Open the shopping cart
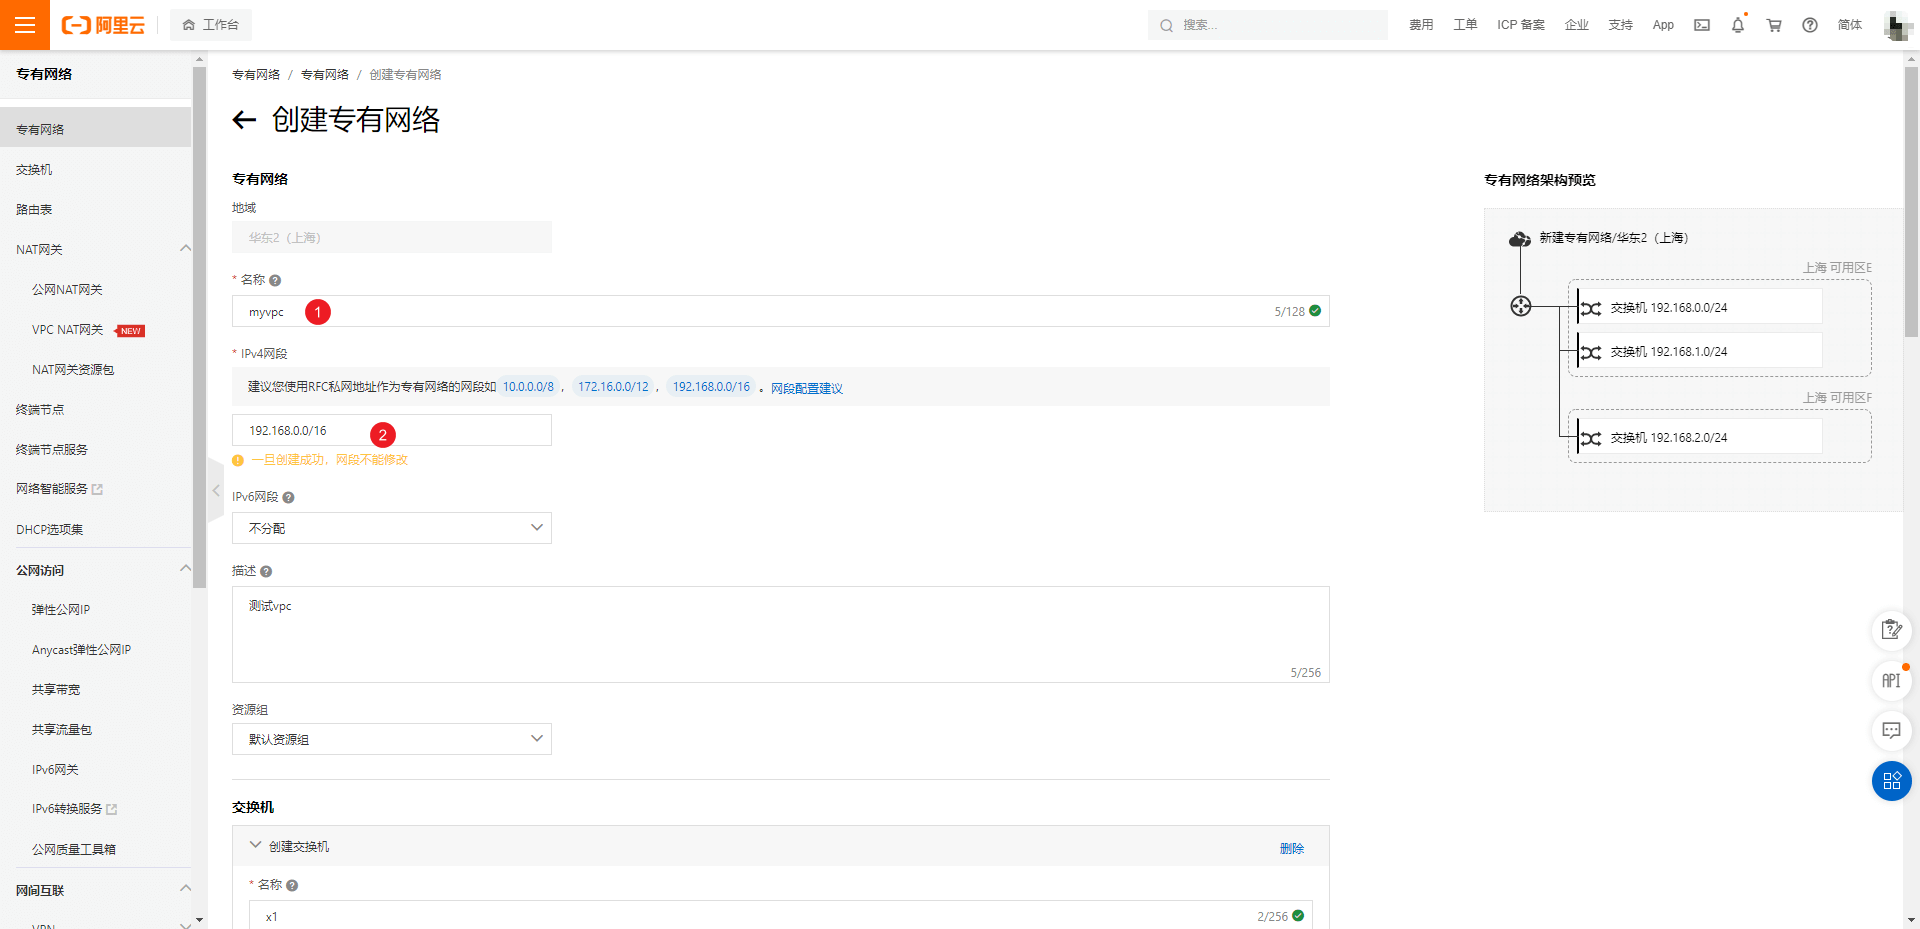Image resolution: width=1920 pixels, height=929 pixels. (x=1774, y=25)
